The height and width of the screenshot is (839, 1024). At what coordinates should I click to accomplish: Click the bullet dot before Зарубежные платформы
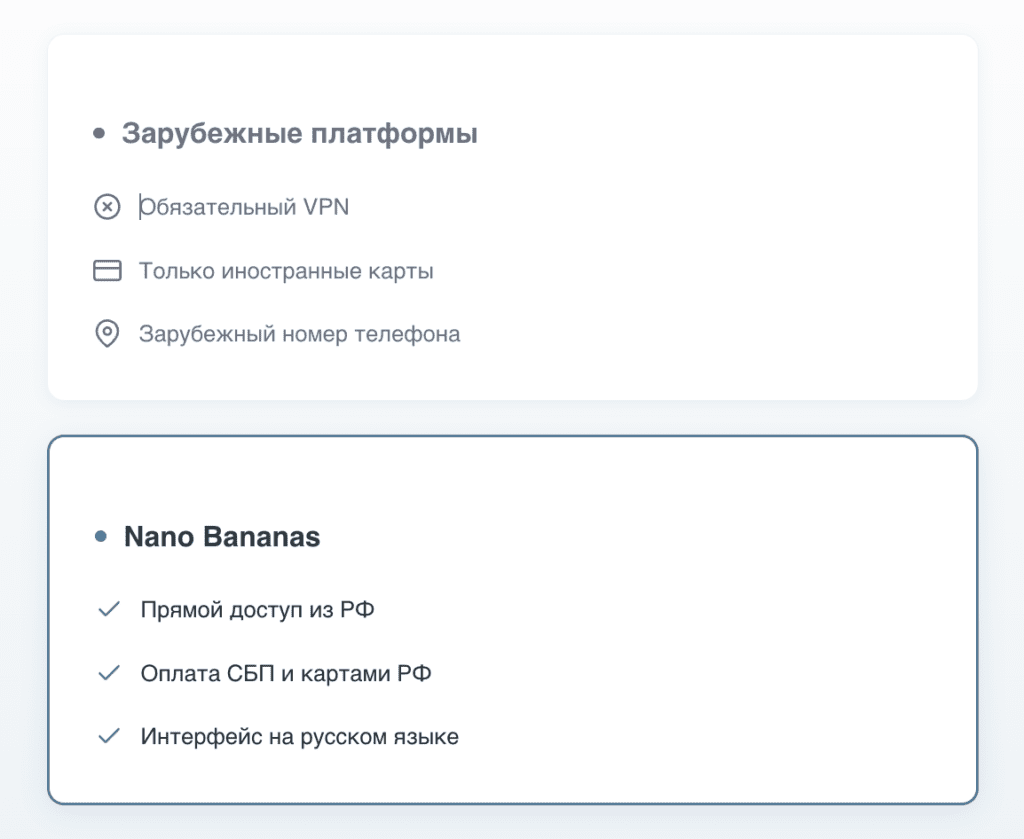pyautogui.click(x=99, y=133)
